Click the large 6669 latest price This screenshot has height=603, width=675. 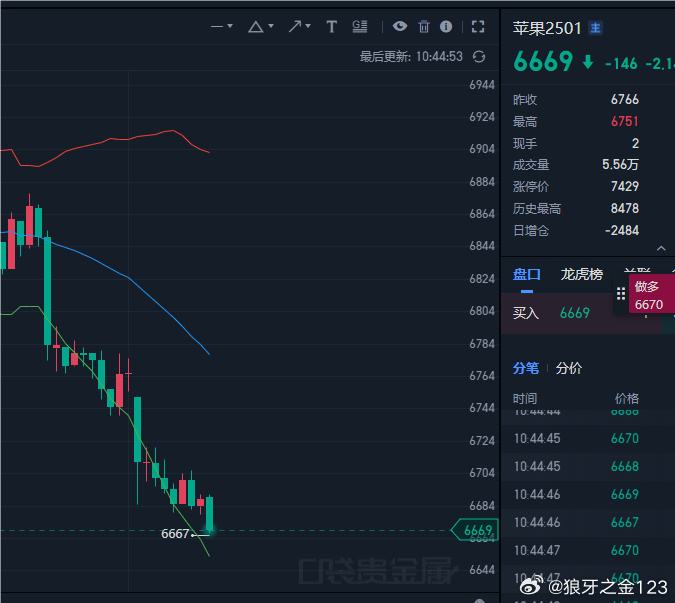click(543, 61)
